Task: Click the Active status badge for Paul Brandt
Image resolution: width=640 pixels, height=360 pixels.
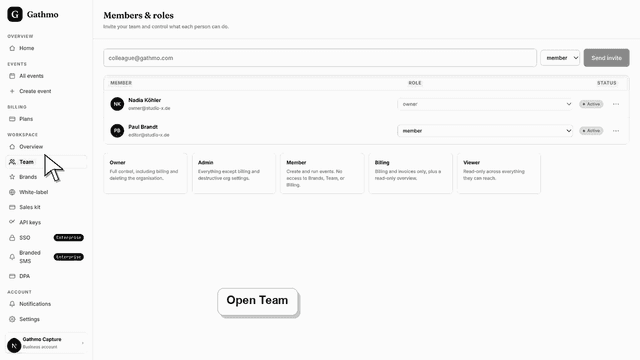Action: (591, 131)
